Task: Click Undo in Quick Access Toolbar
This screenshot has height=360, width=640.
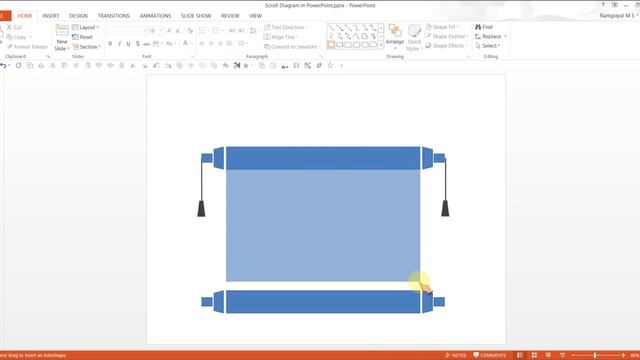Action: [x=3, y=65]
